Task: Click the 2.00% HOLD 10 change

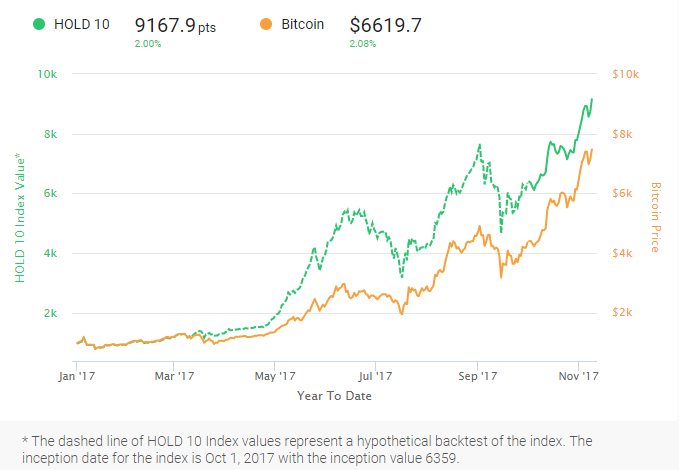Action: tap(148, 44)
